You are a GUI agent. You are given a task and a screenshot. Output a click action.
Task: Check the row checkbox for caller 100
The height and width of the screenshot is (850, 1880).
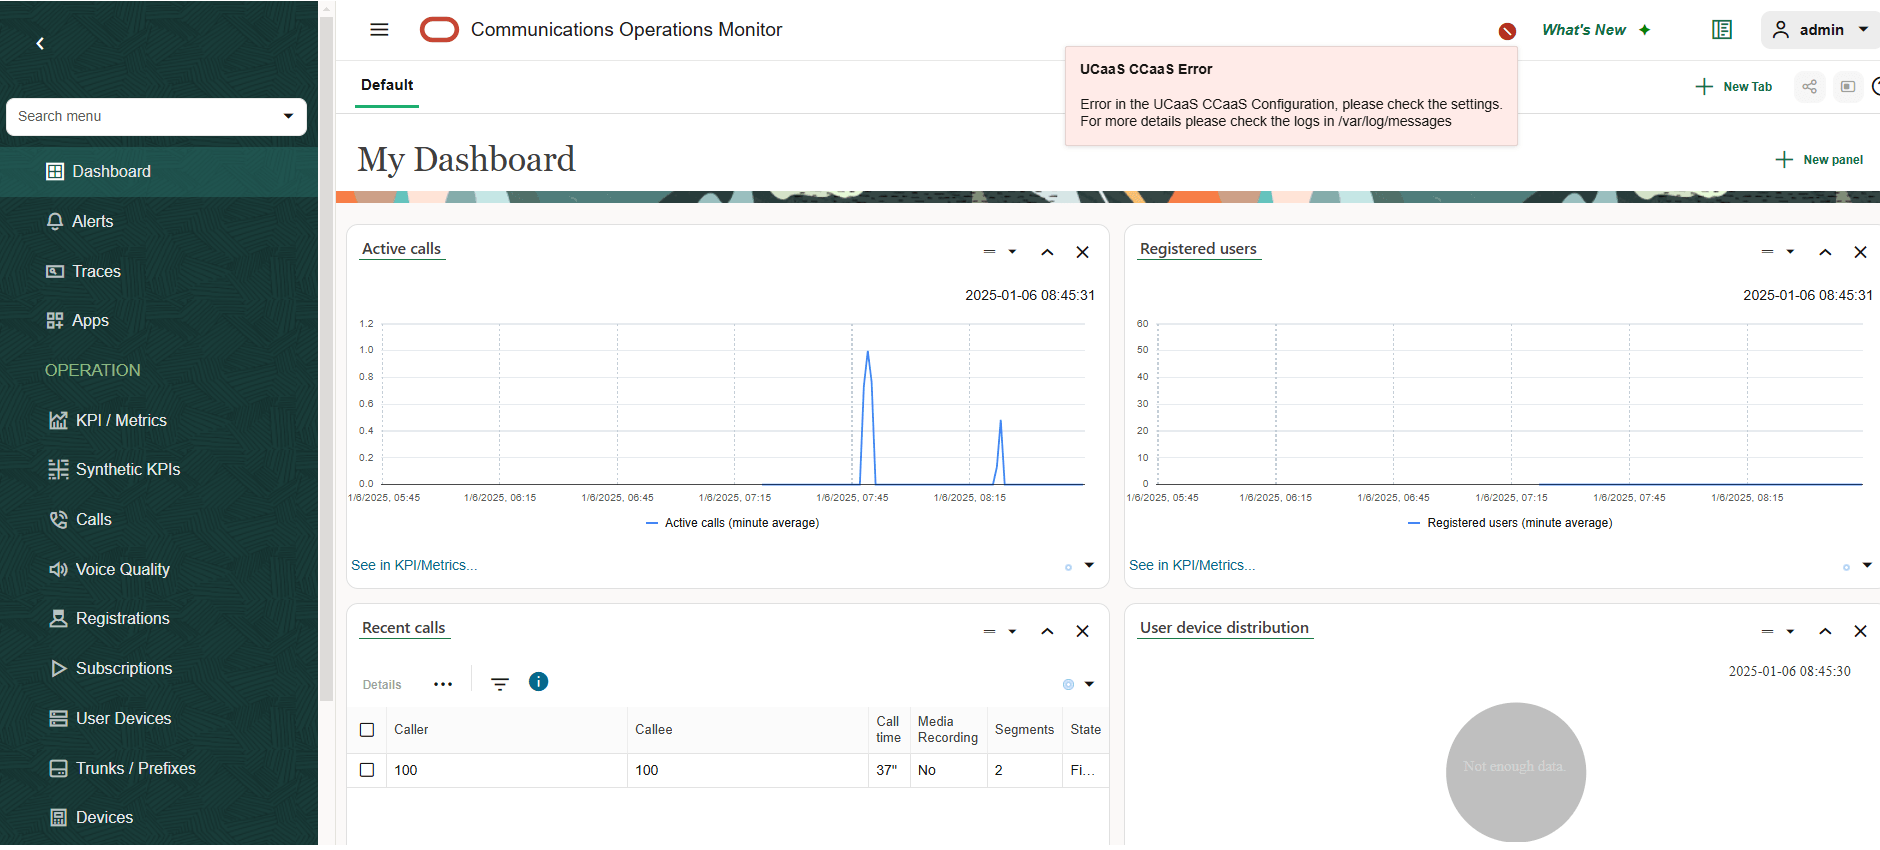click(367, 770)
